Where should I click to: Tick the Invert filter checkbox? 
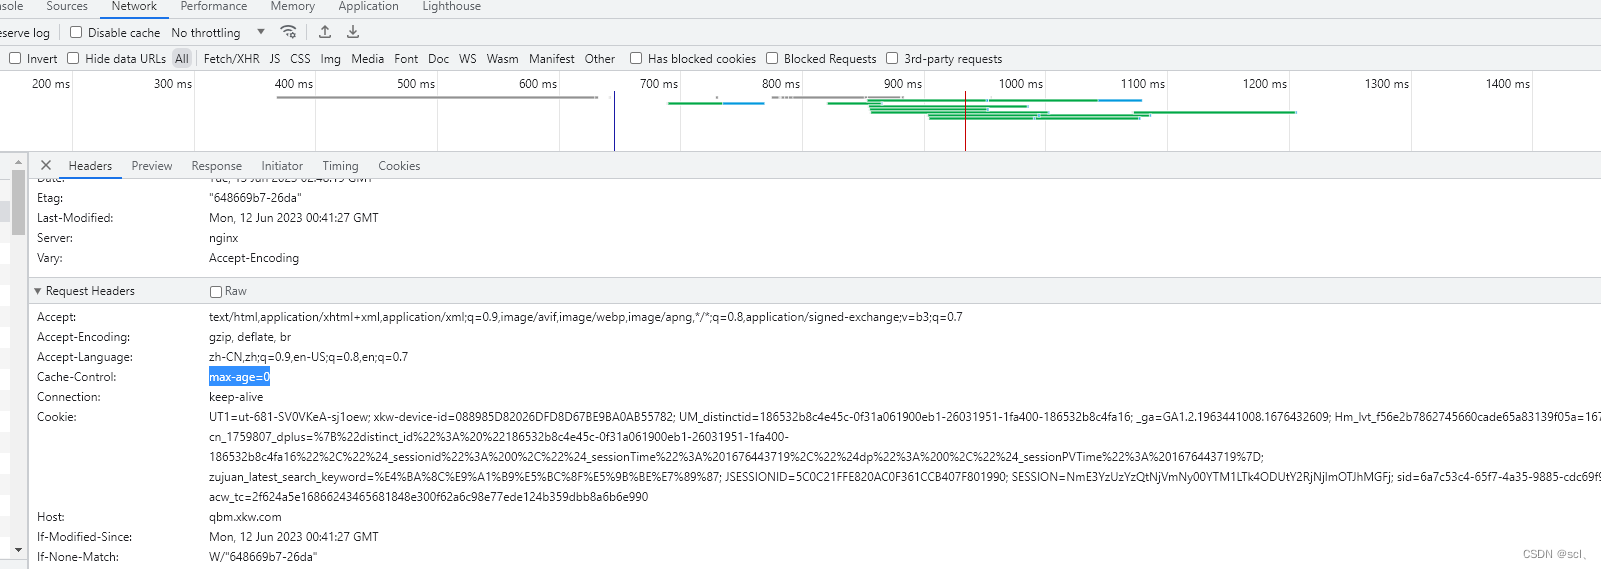click(15, 58)
